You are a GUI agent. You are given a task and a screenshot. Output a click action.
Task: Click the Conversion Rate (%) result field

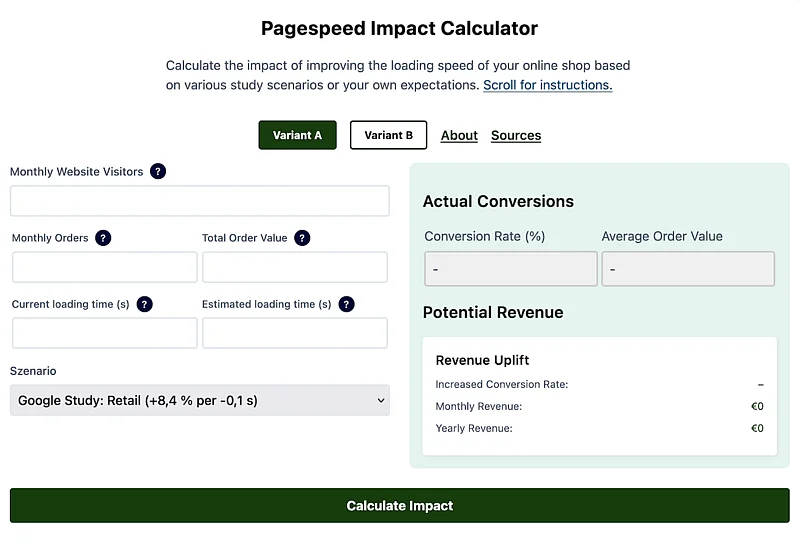[510, 269]
